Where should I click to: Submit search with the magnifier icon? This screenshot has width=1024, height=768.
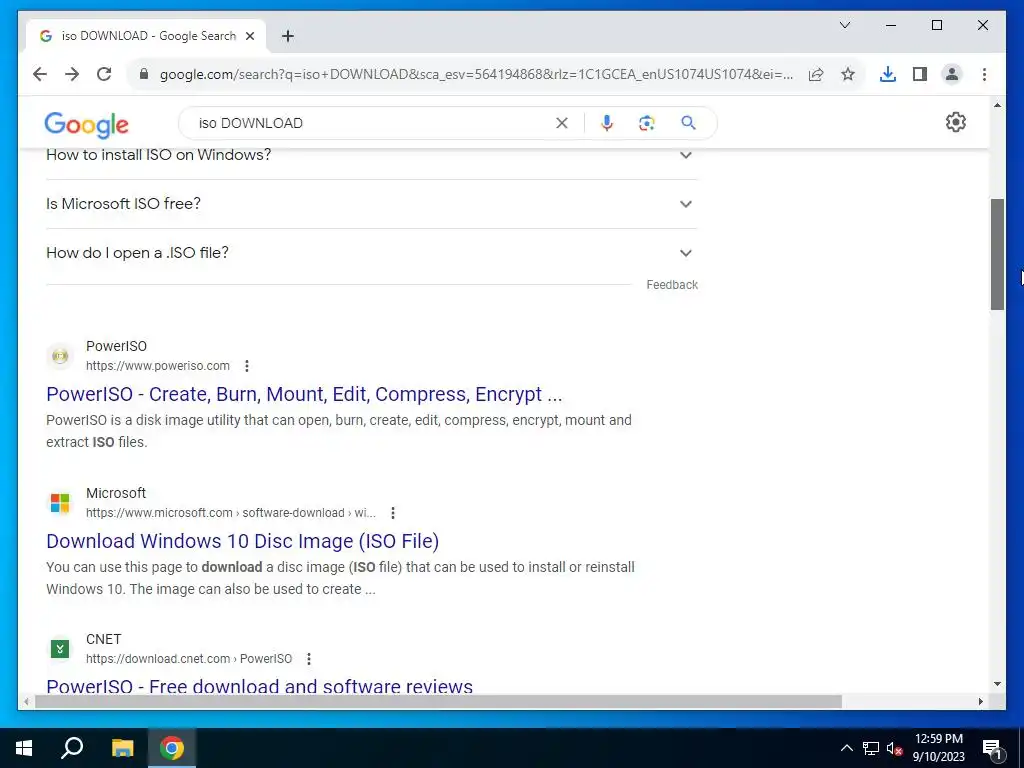click(688, 123)
